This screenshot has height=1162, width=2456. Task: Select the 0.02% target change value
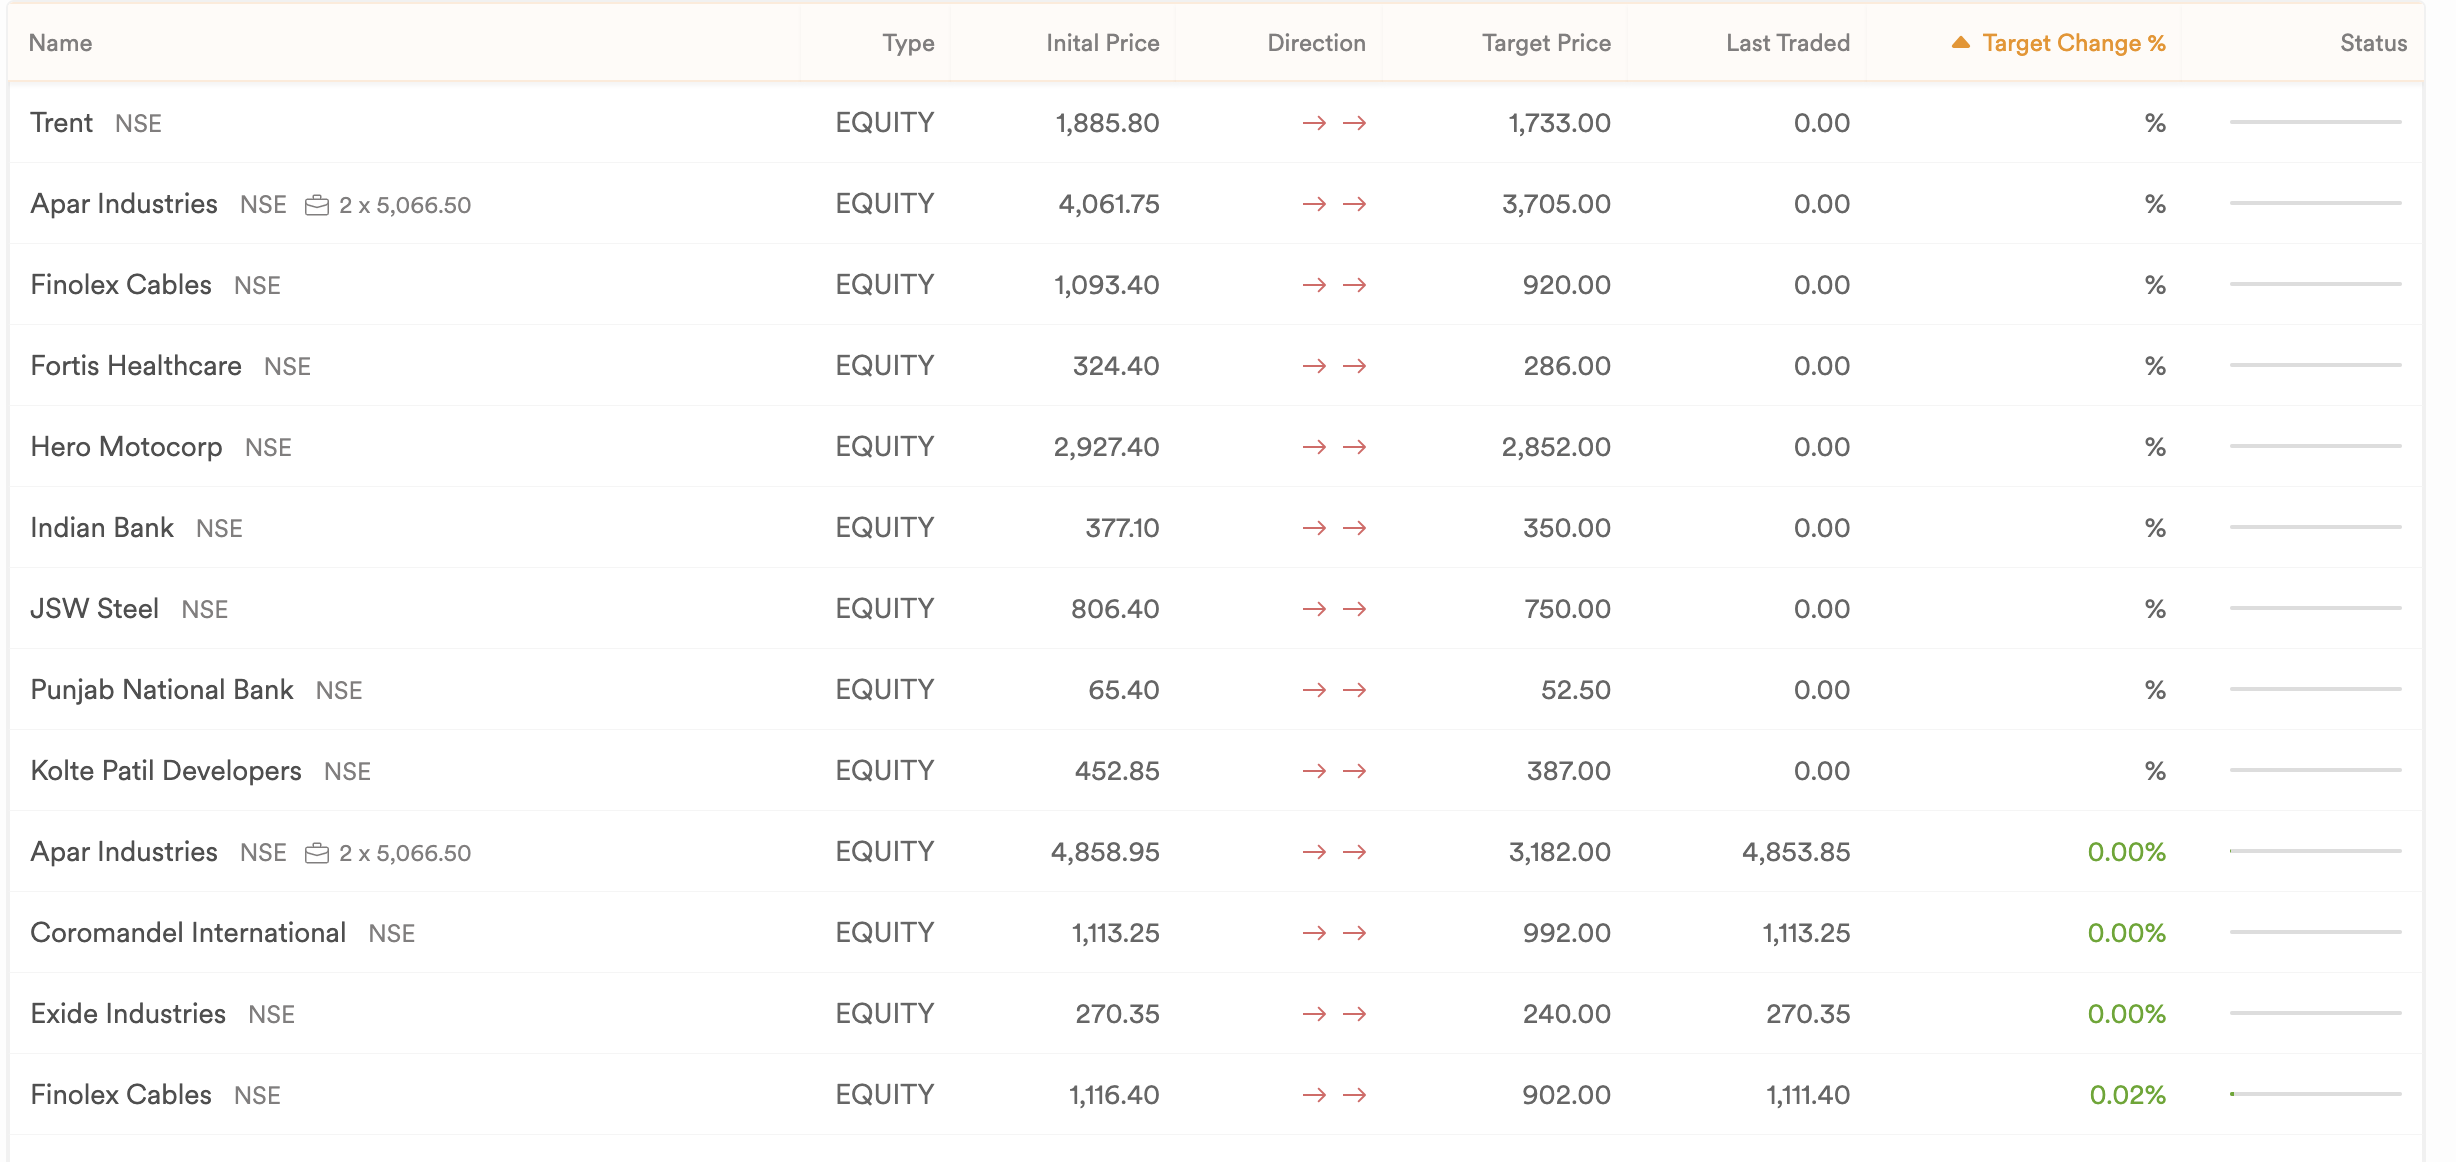tap(2127, 1095)
